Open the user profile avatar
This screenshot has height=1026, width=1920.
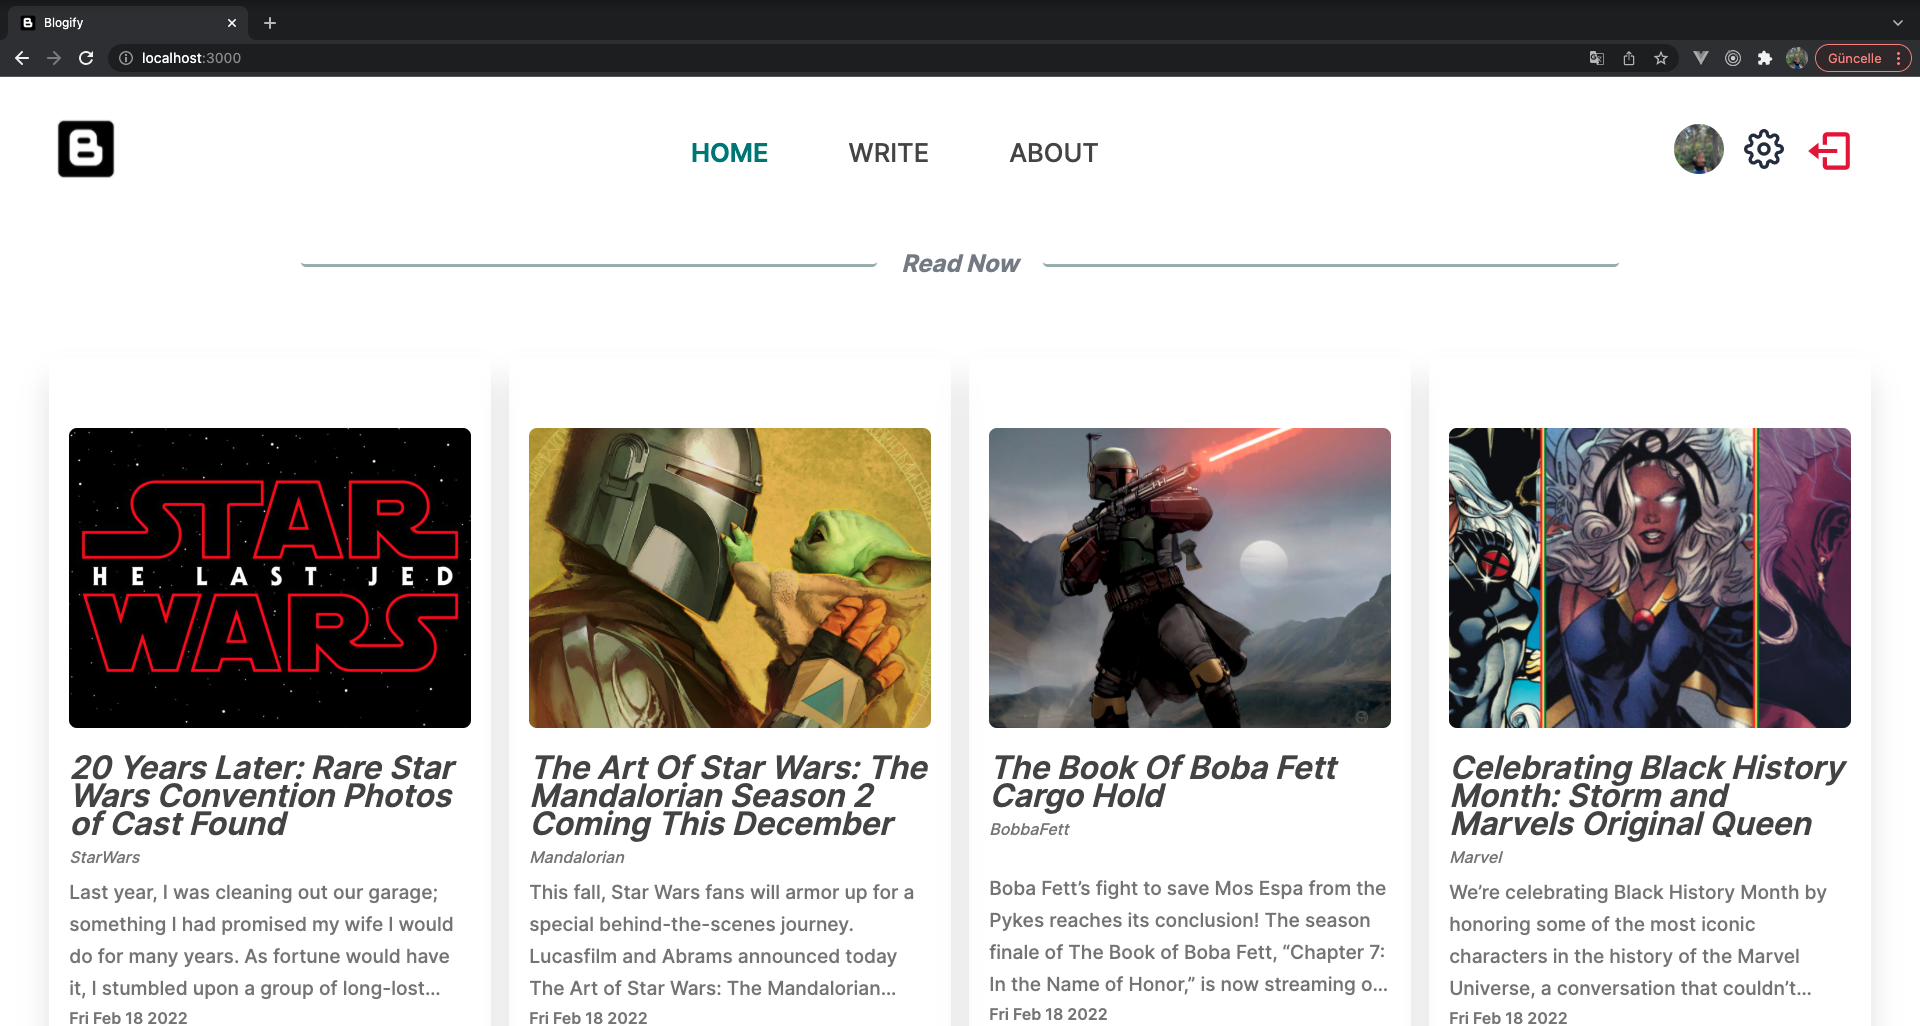click(1699, 149)
